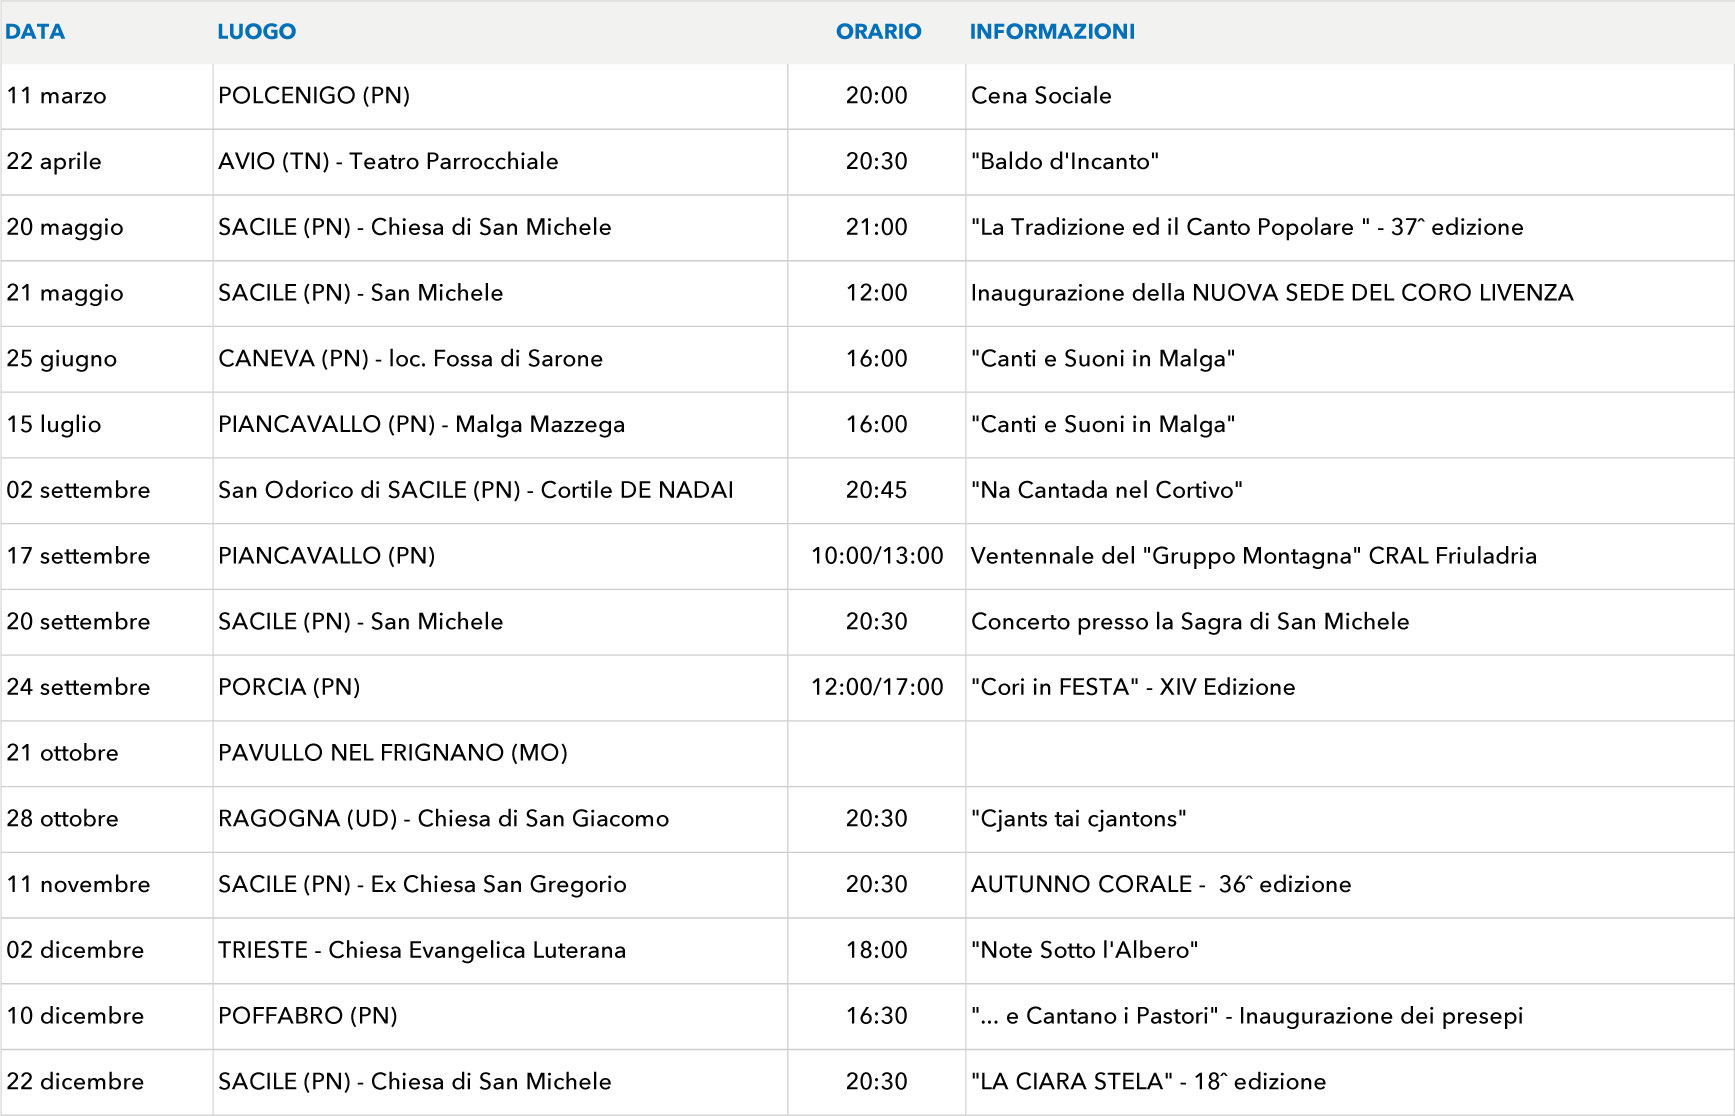
Task: Click 'CANEVA (PN) - loc. Fossa di Sarone'
Action: [x=410, y=359]
